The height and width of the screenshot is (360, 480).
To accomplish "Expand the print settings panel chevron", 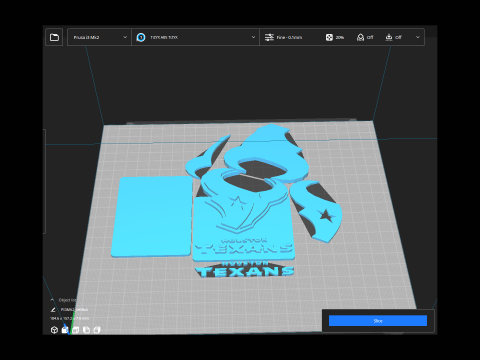I will [418, 37].
